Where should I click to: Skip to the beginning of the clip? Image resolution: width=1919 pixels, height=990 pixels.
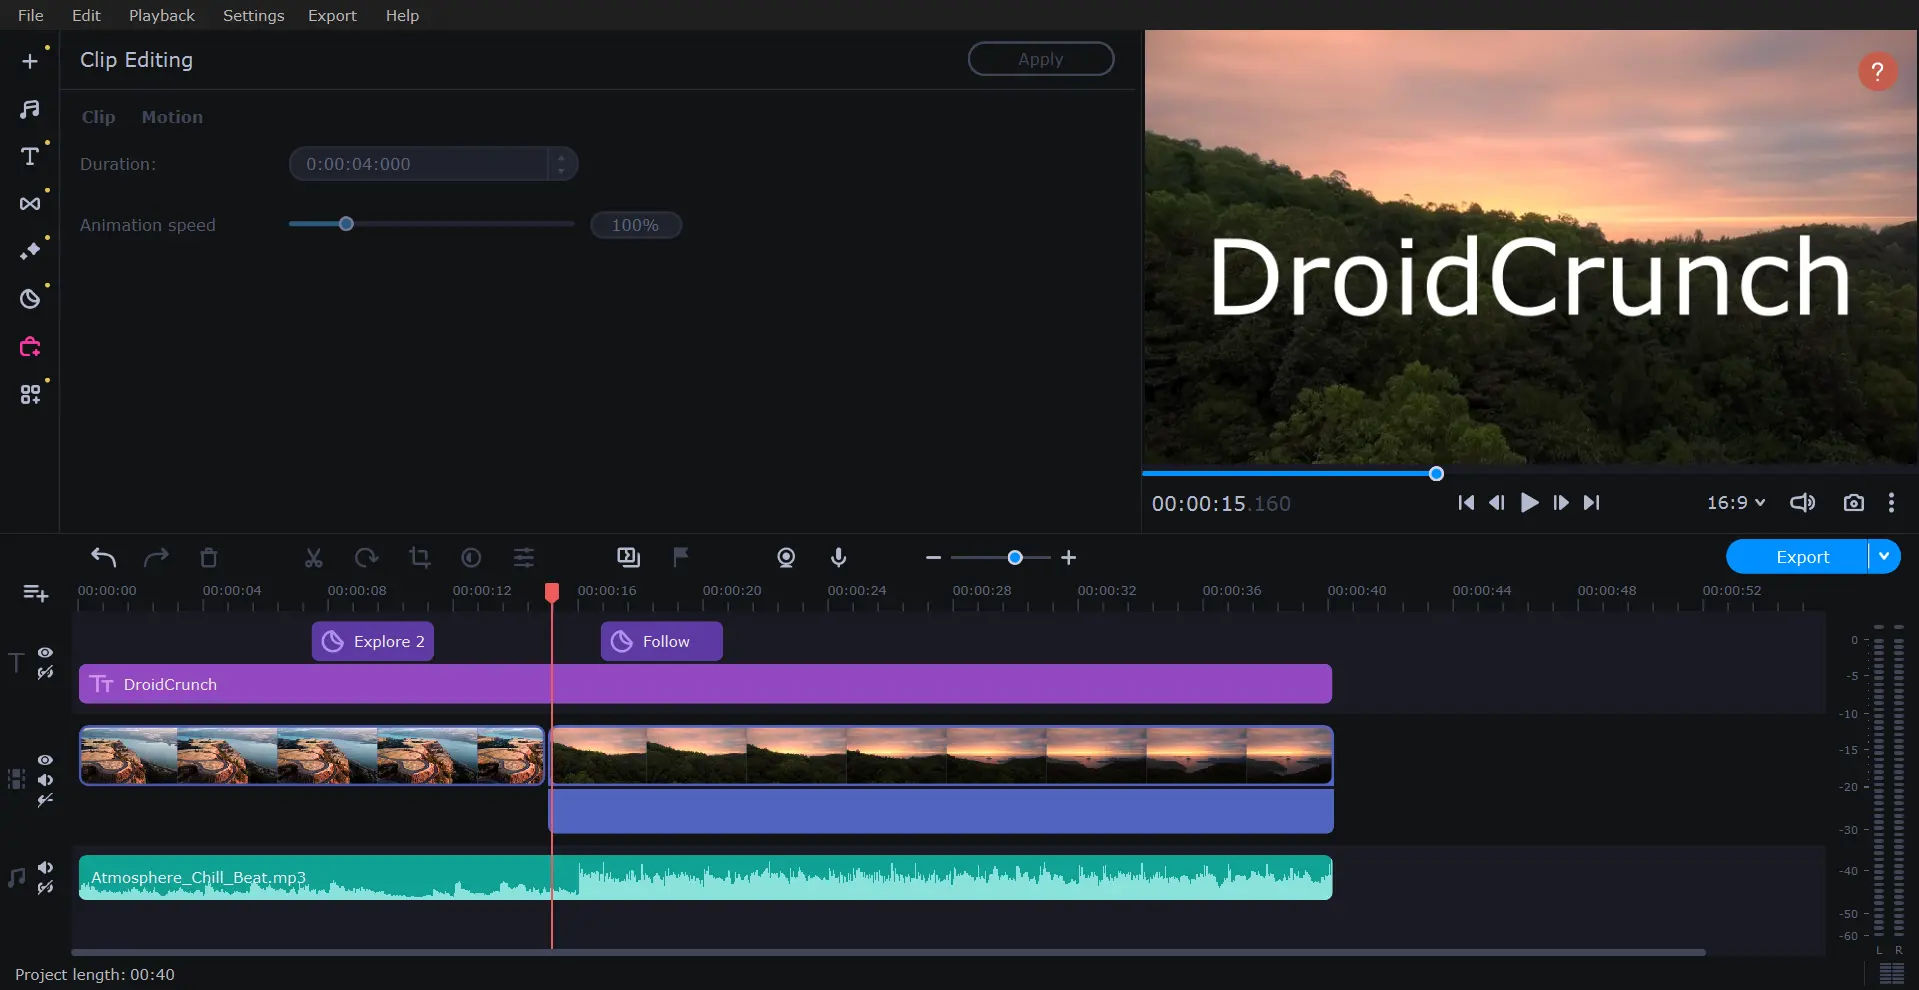(1466, 502)
